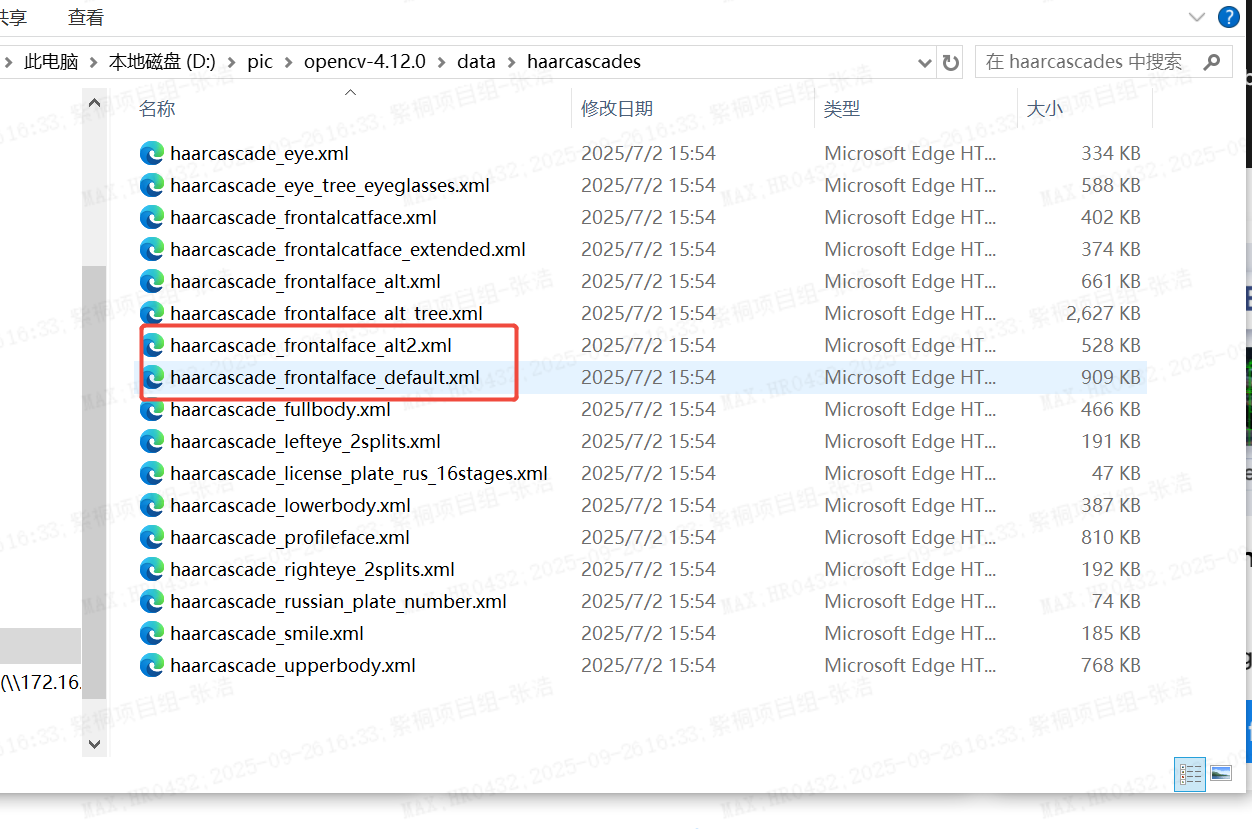Select the file haarcascade_upperbody.xml
1252x829 pixels.
click(293, 665)
